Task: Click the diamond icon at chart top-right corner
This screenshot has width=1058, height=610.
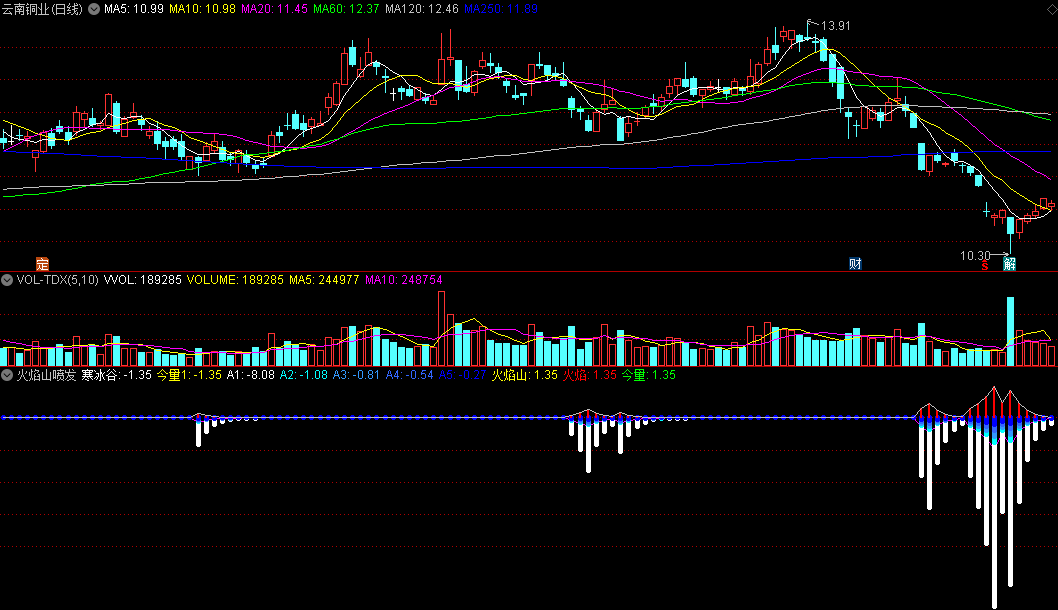Action: coord(1051,9)
